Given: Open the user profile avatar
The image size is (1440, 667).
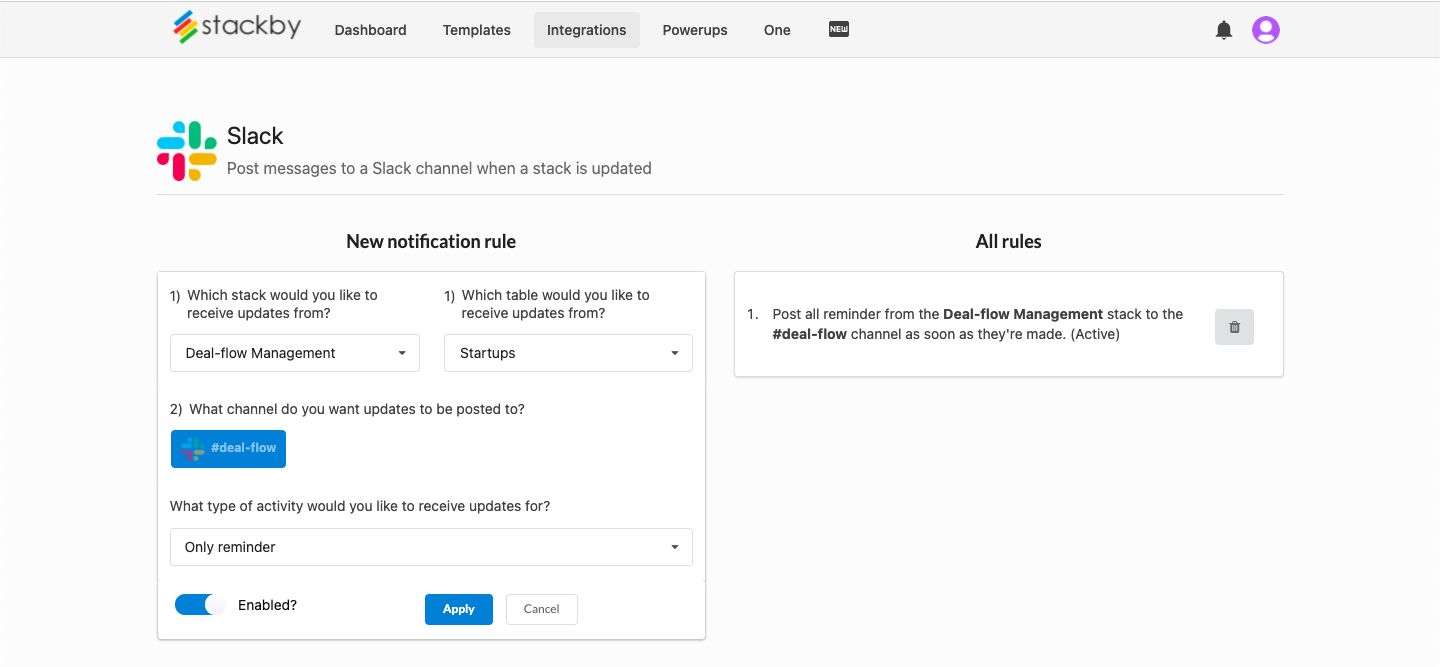Looking at the screenshot, I should tap(1266, 30).
